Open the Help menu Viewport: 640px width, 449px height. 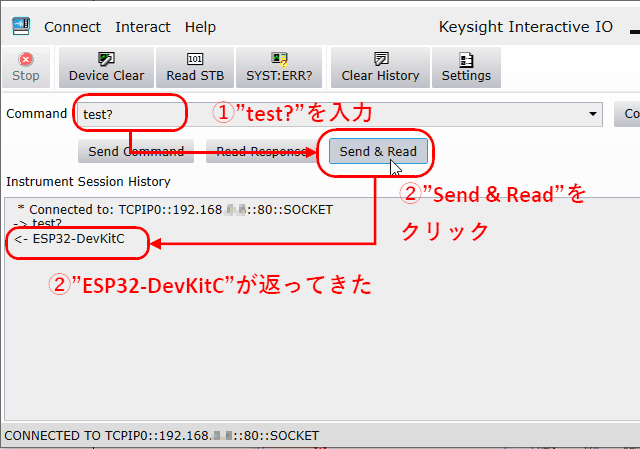tap(200, 27)
